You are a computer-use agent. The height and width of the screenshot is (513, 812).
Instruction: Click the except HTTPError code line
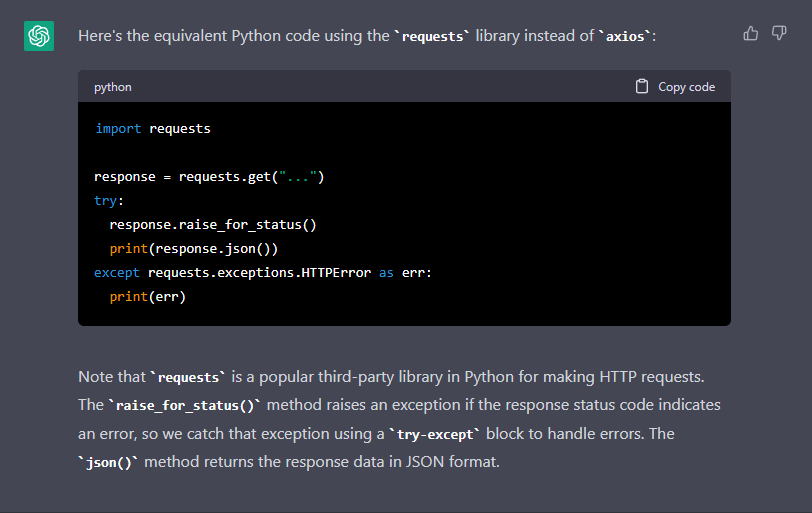click(263, 272)
